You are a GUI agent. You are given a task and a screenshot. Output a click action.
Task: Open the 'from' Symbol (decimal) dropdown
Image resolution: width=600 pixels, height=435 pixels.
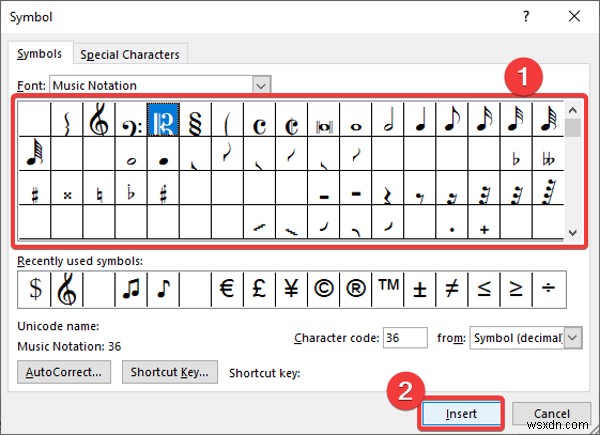point(573,338)
